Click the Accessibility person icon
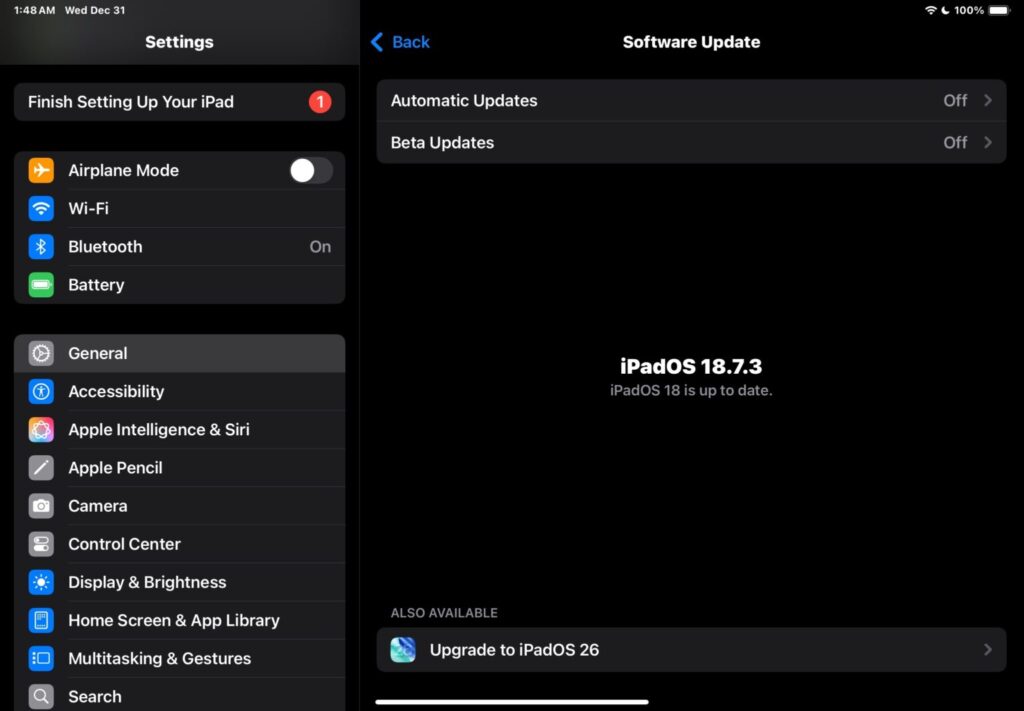 [x=41, y=391]
